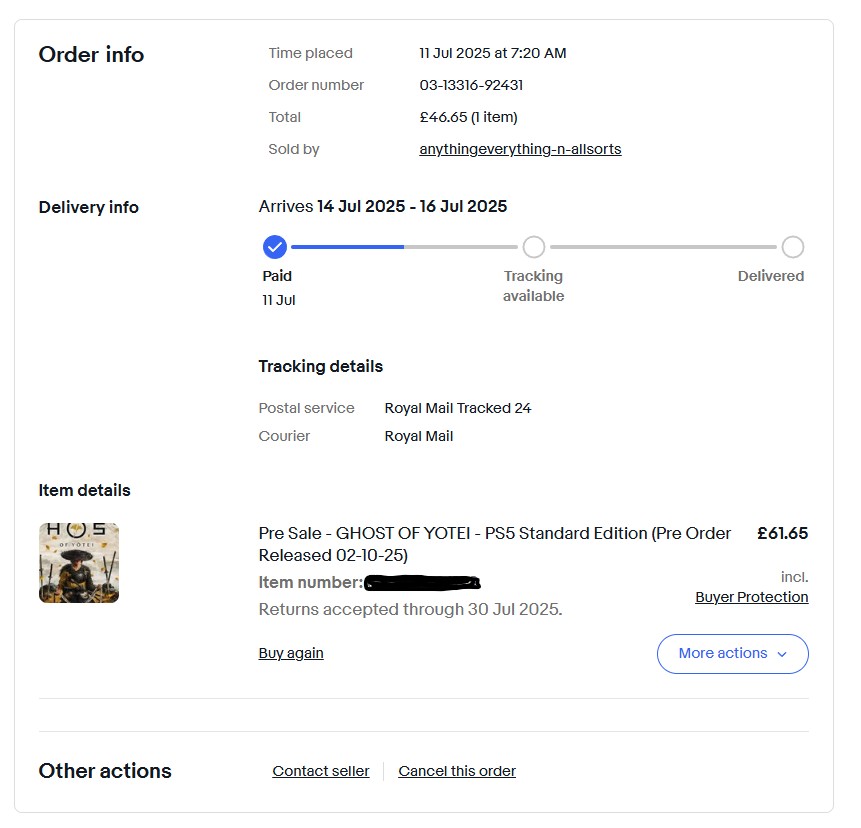
Task: Click the Royal Mail Tracked 24 postal service text
Action: 458,408
